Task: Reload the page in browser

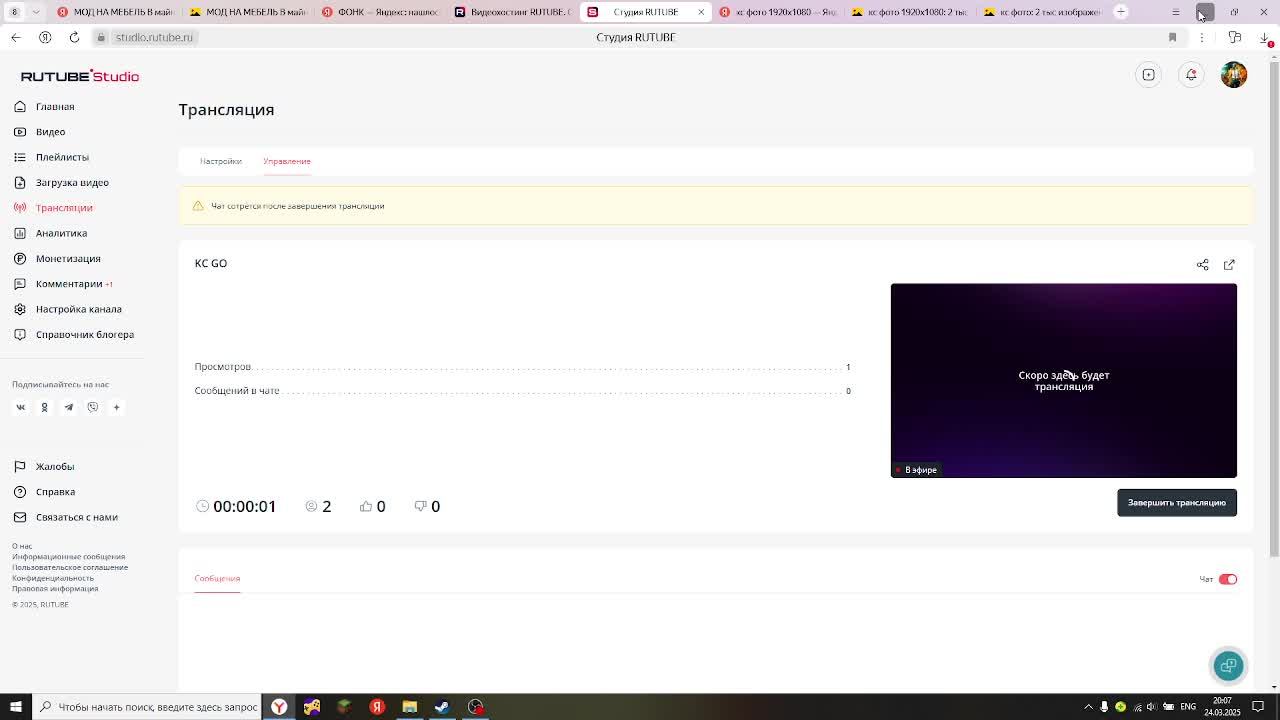Action: [74, 37]
